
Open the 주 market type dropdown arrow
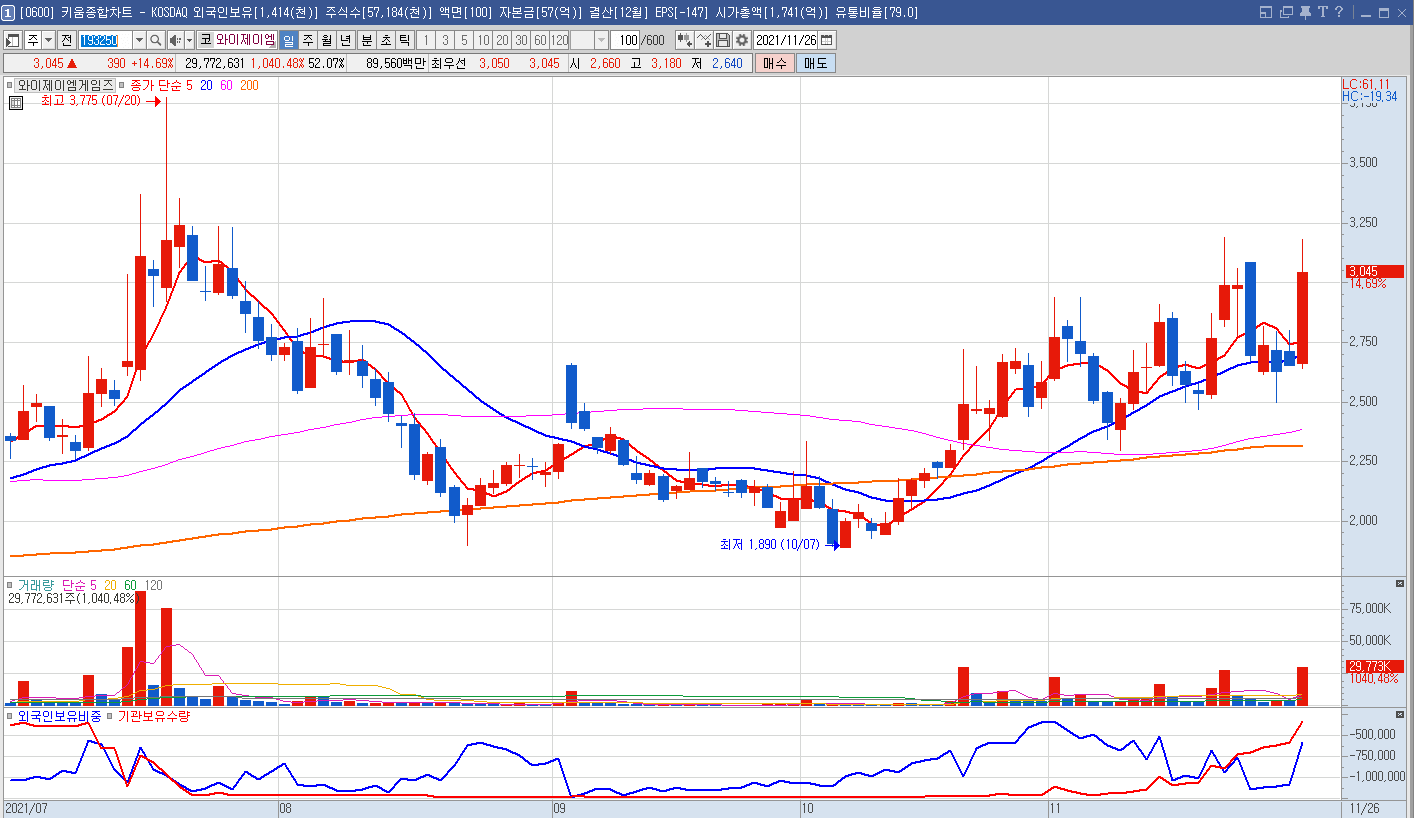48,40
